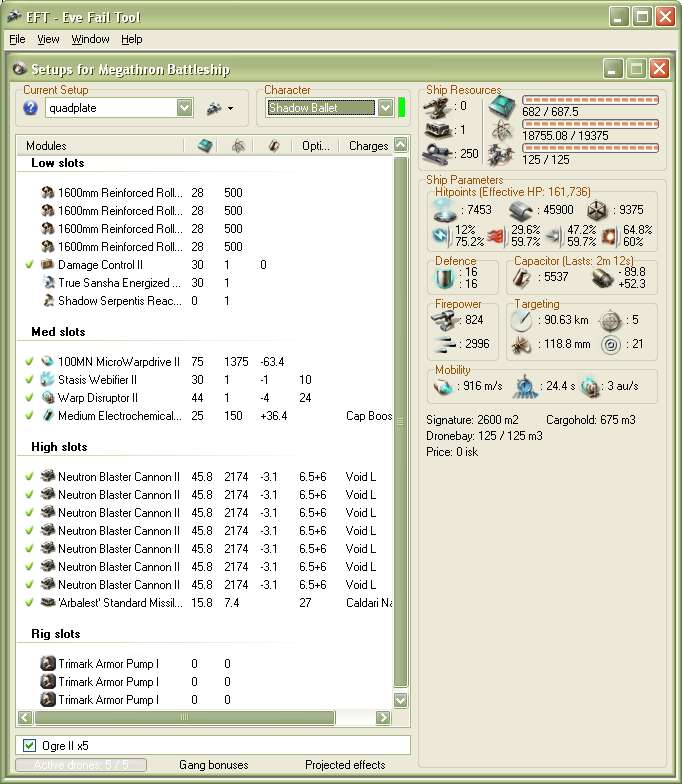Click the launcher hardpoints icon in Ship Resources
The width and height of the screenshot is (682, 784).
438,130
